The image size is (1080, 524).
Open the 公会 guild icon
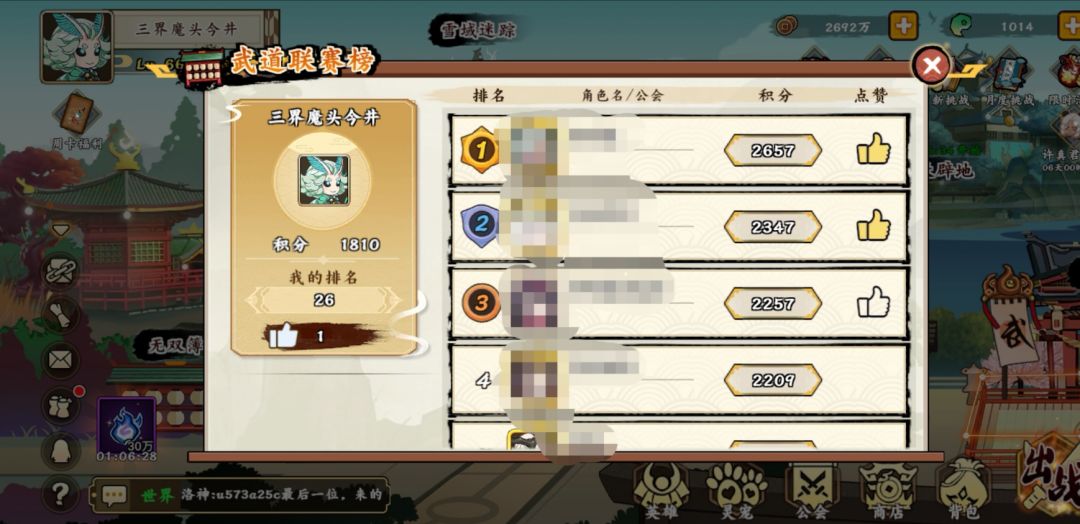(x=812, y=490)
